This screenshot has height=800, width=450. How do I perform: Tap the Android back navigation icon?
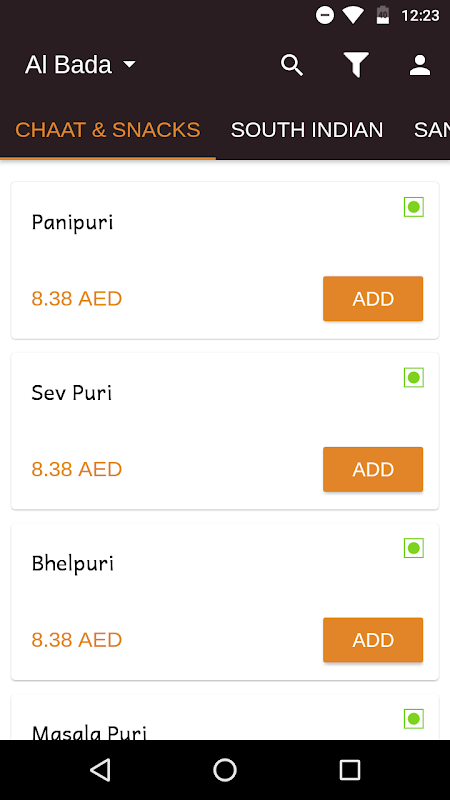(x=100, y=769)
